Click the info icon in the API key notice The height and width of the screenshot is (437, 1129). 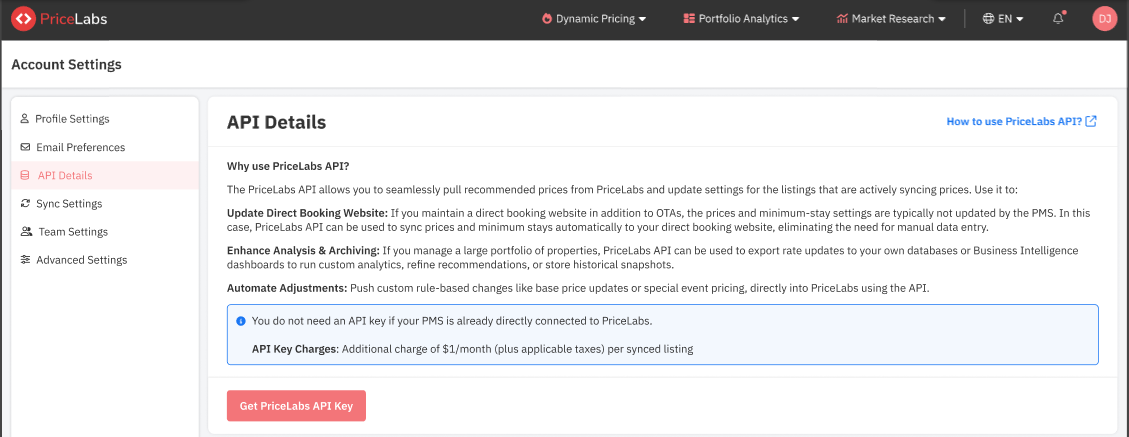click(241, 321)
